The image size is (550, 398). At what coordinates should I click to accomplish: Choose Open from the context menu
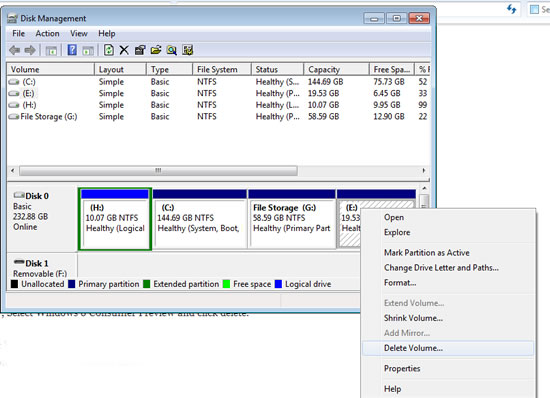click(449, 217)
